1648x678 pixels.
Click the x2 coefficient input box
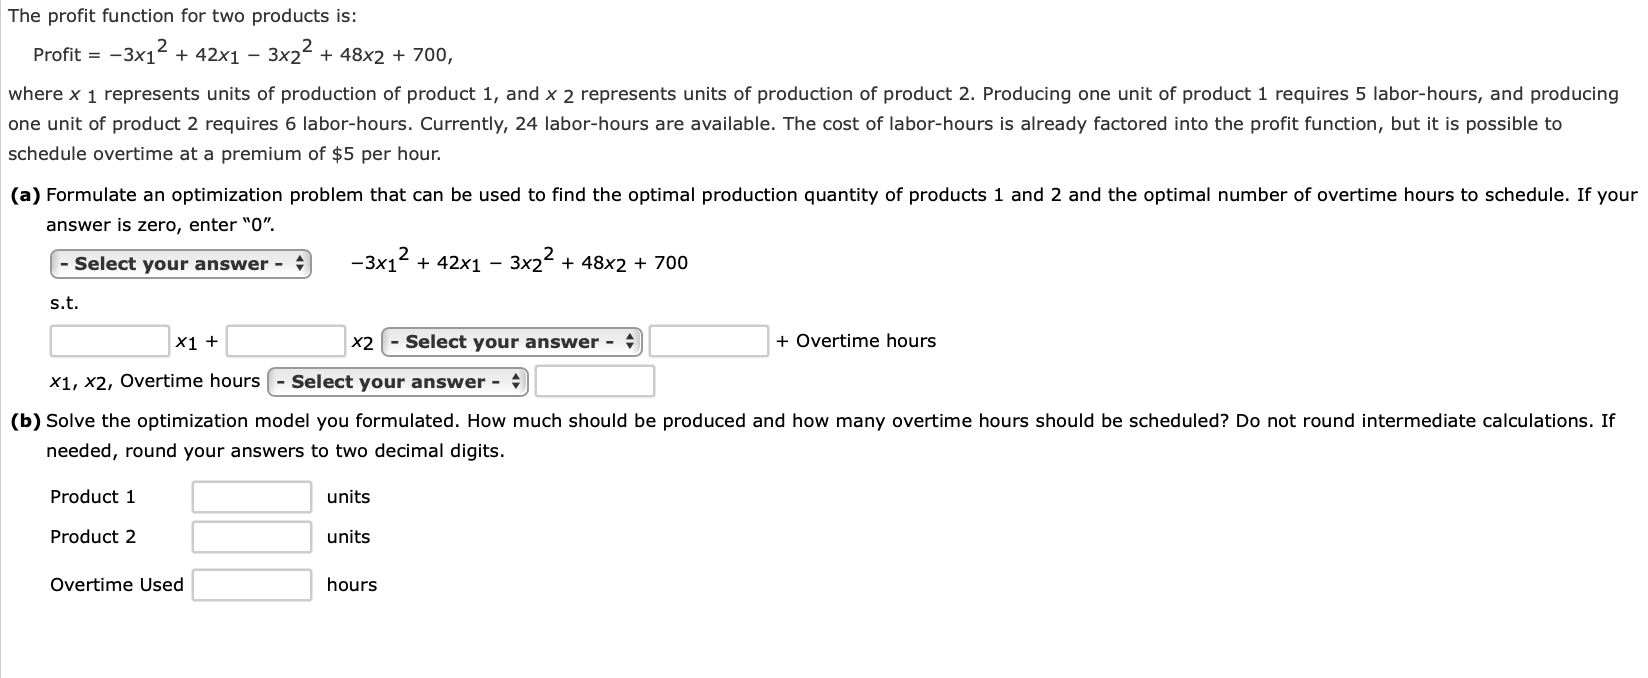click(284, 341)
